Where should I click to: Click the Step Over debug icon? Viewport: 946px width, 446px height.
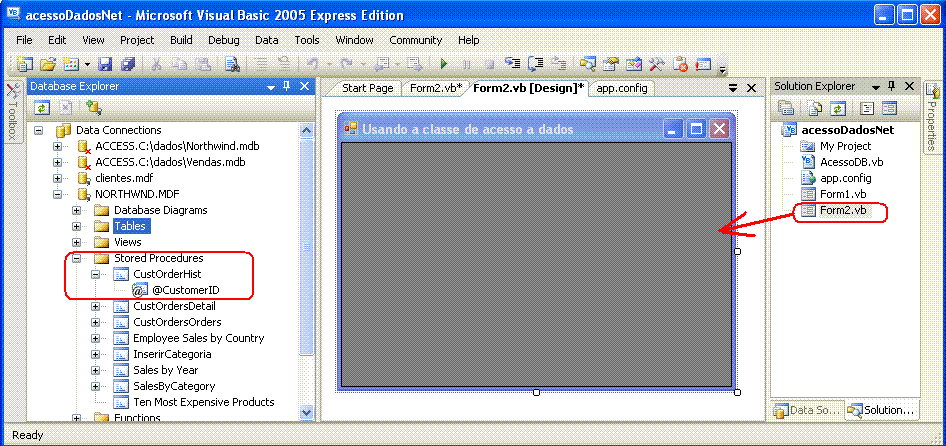click(536, 64)
